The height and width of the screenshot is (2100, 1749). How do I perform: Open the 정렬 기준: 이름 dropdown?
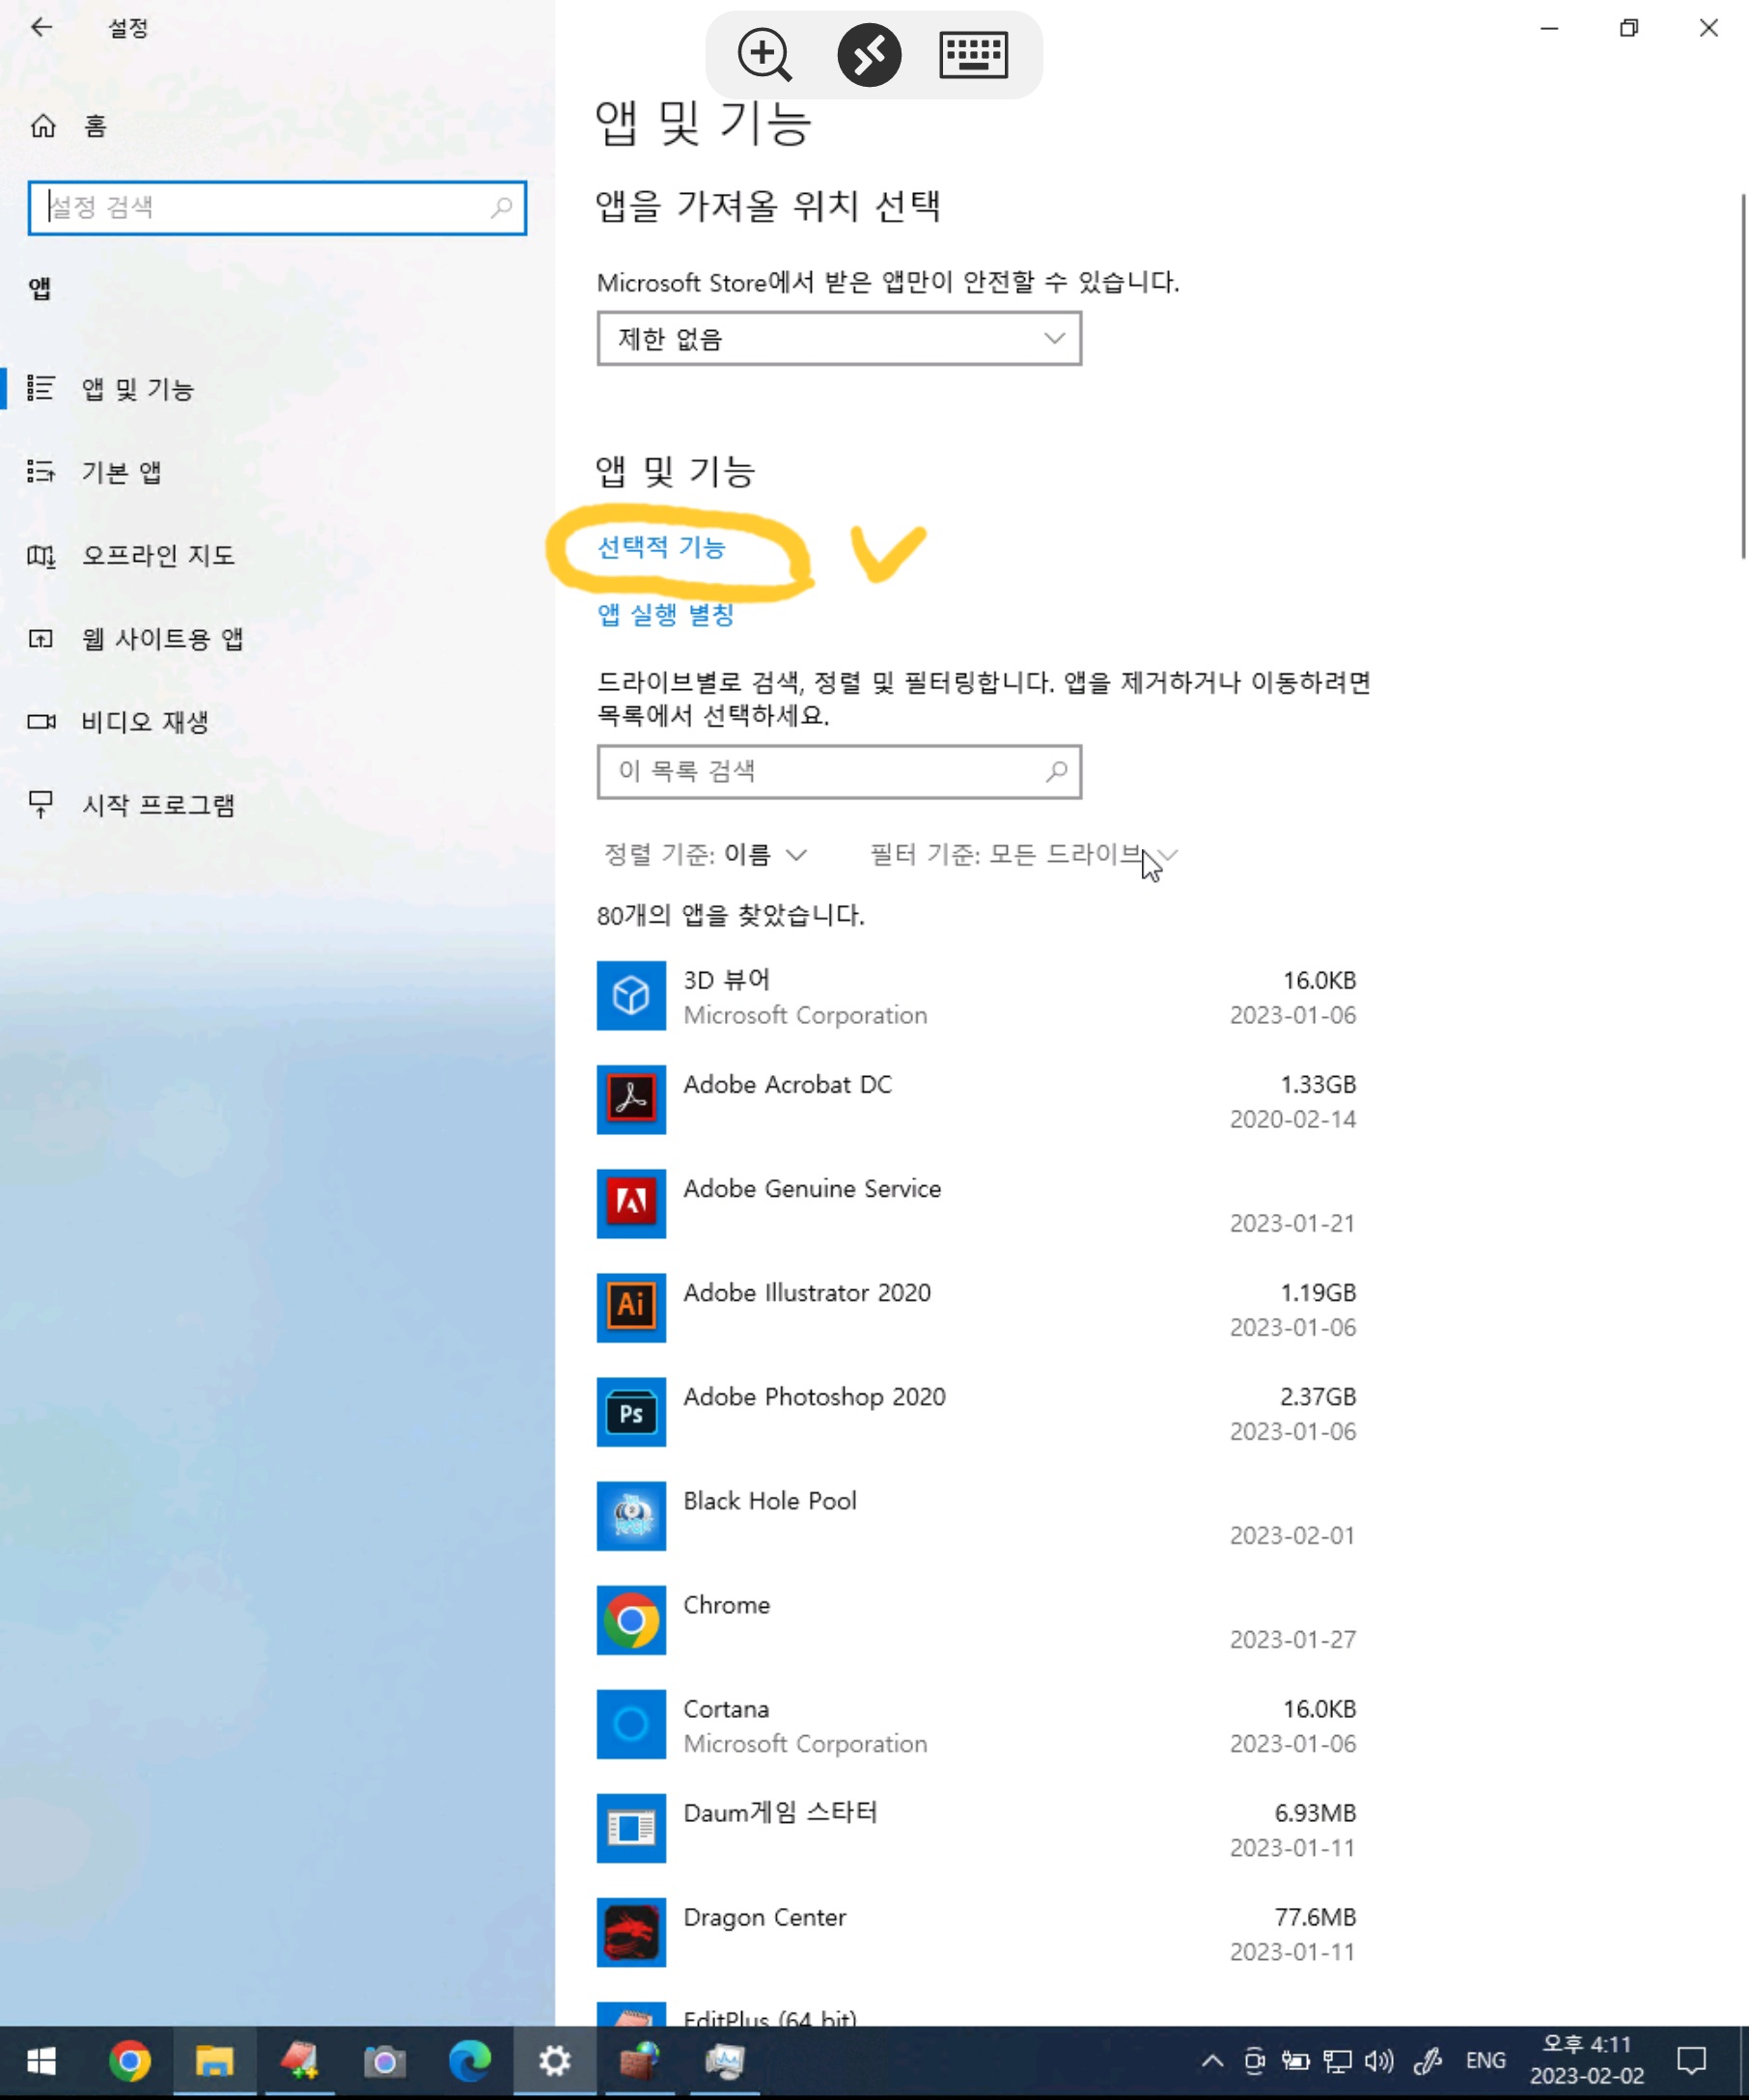coord(705,854)
